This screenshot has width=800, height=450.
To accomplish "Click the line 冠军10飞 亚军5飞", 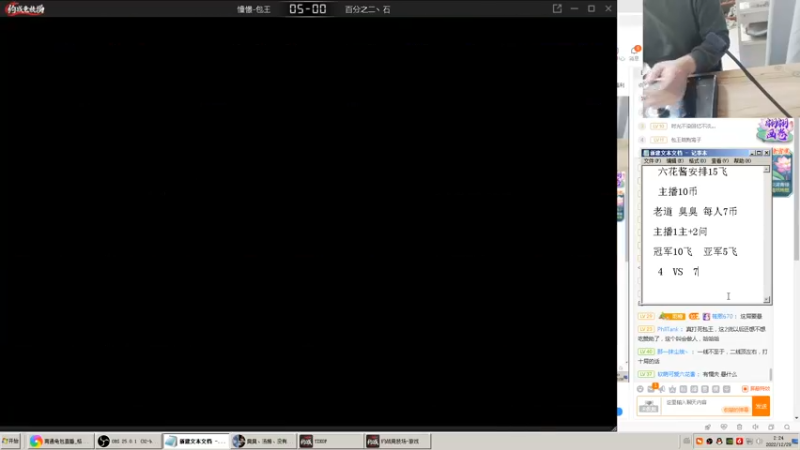I will click(x=695, y=252).
